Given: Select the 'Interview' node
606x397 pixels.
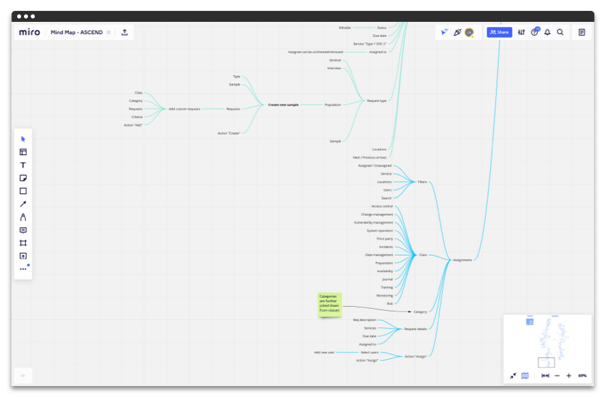Looking at the screenshot, I should [334, 68].
